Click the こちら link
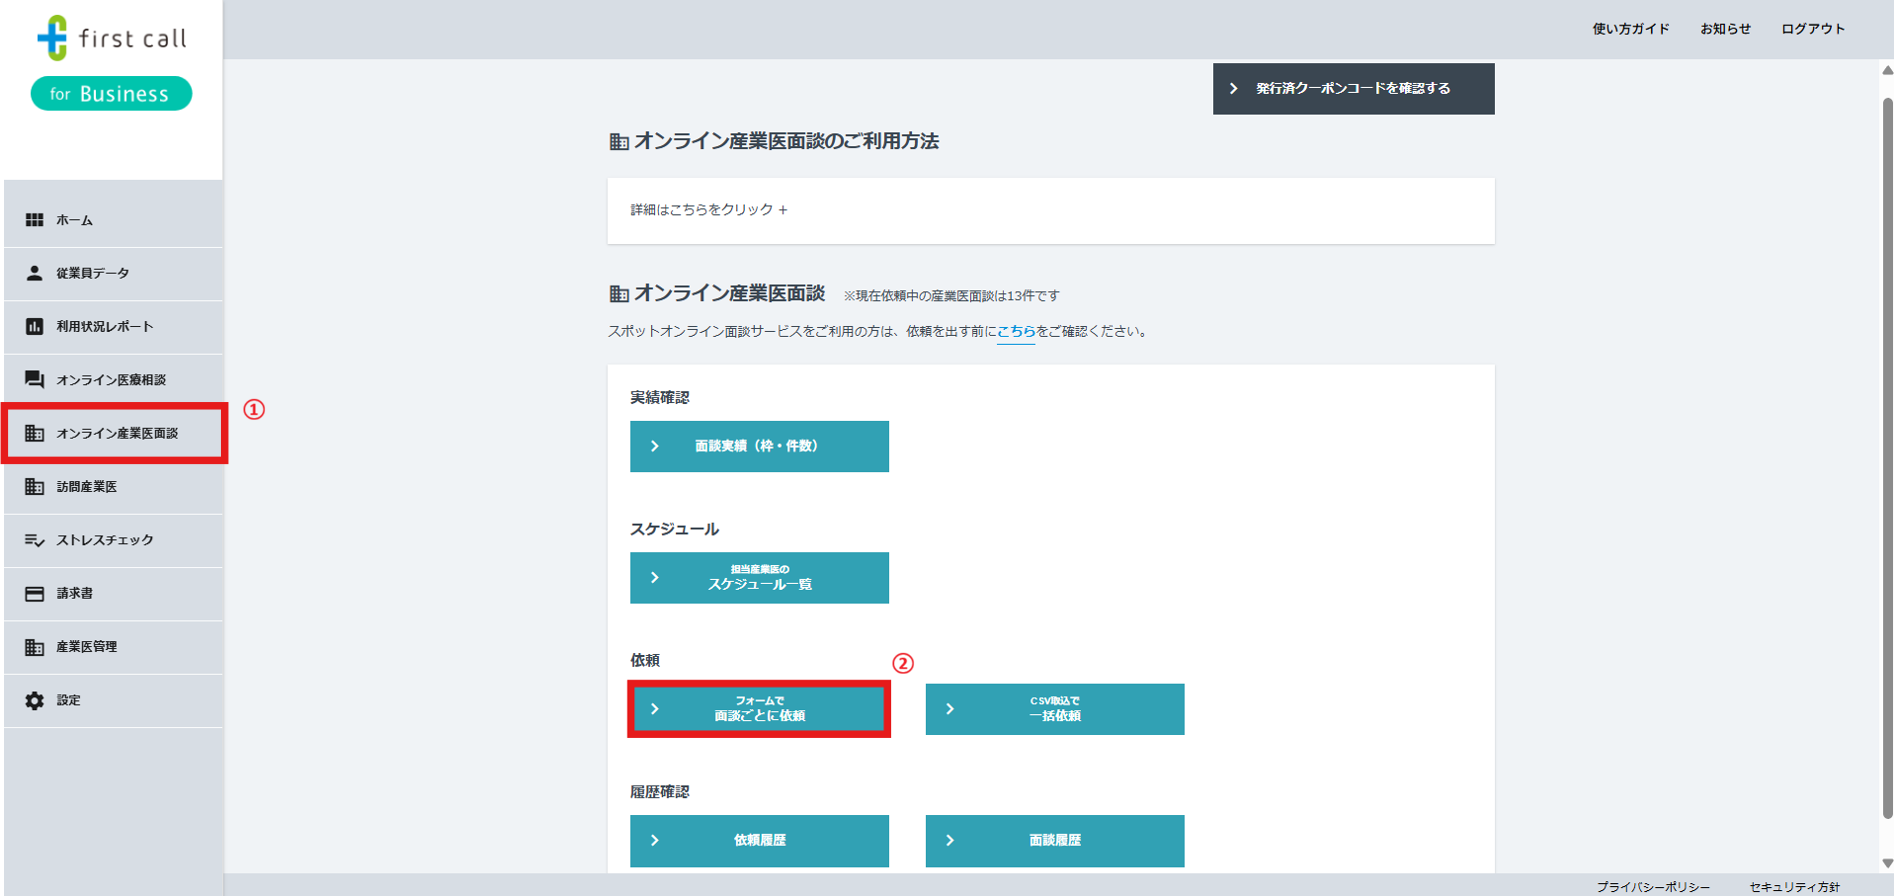Viewport: 1894px width, 896px height. 1016,331
